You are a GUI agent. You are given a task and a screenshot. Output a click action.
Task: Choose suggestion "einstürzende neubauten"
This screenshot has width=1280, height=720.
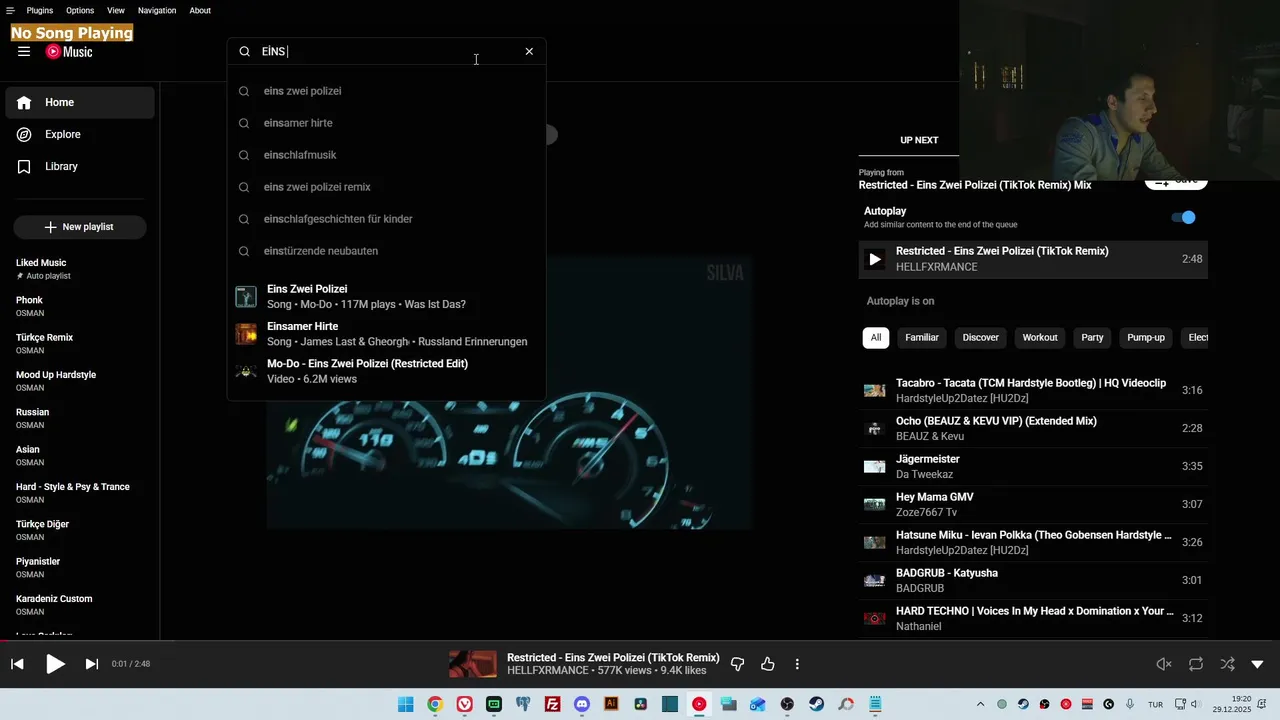pos(387,251)
